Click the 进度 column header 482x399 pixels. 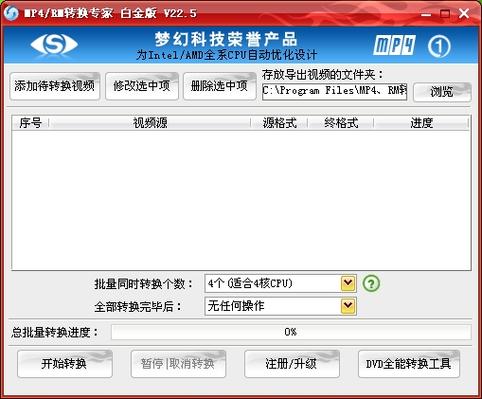click(421, 123)
